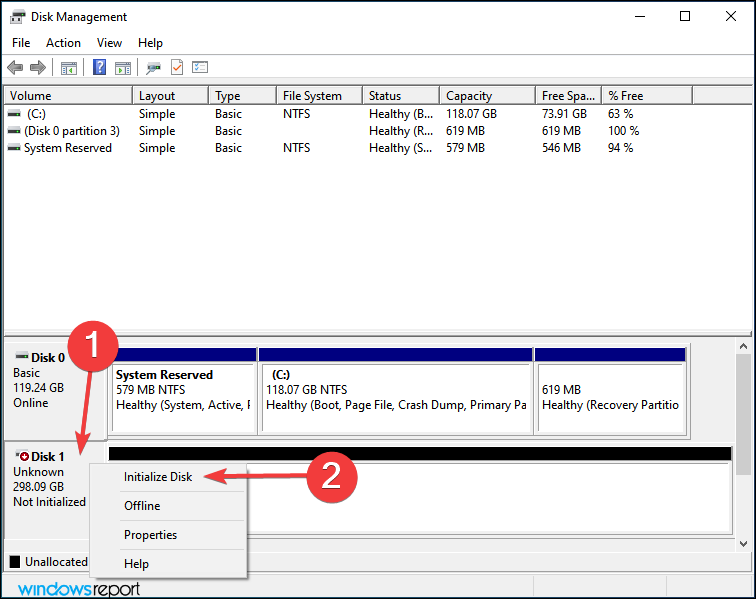Screen dimensions: 756x599
Task: Toggle the Show/Hide Action Pane icon
Action: (123, 67)
